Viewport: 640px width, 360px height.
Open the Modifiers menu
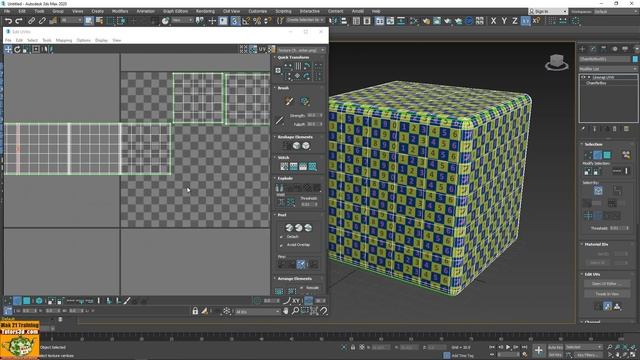120,11
